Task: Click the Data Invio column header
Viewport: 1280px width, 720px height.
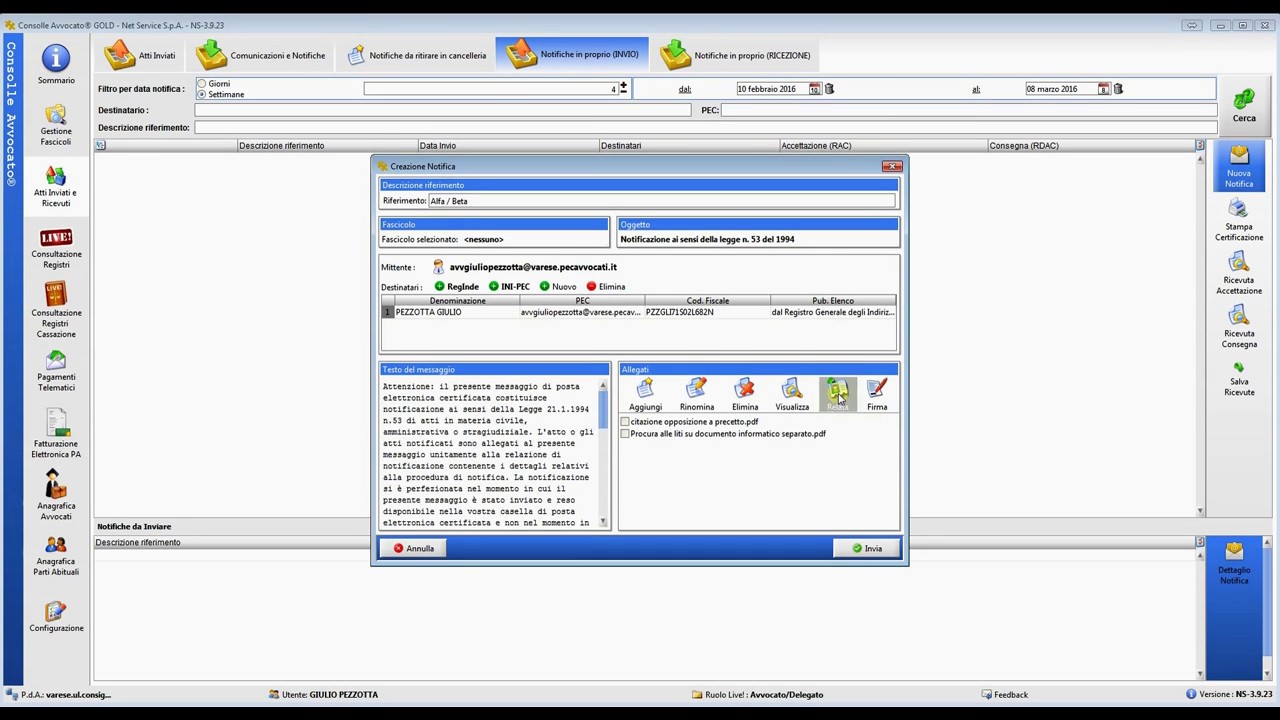Action: pyautogui.click(x=507, y=146)
